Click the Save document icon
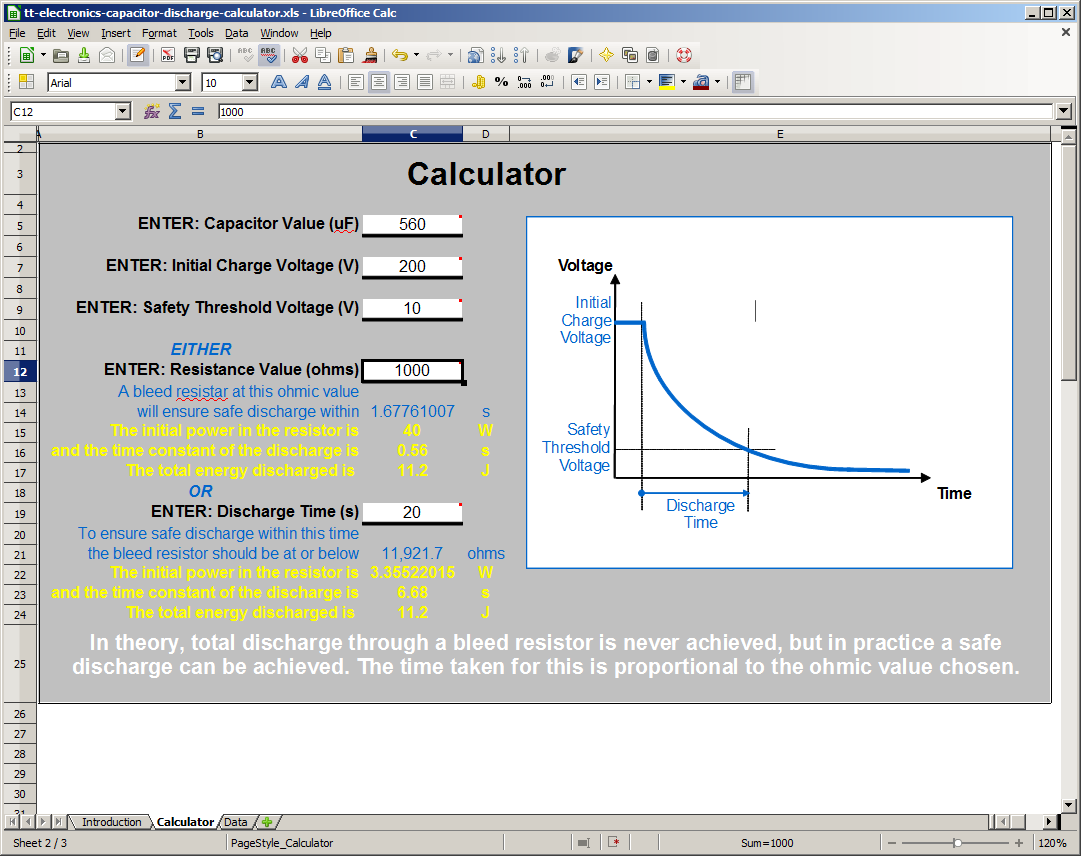 [84, 55]
